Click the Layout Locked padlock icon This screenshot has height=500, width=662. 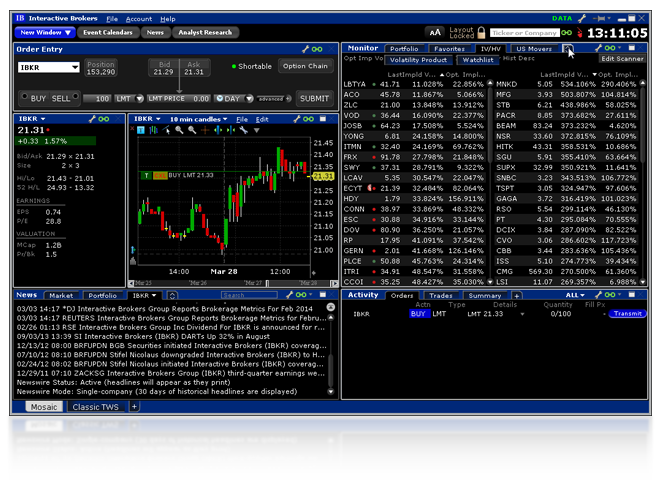(x=481, y=33)
